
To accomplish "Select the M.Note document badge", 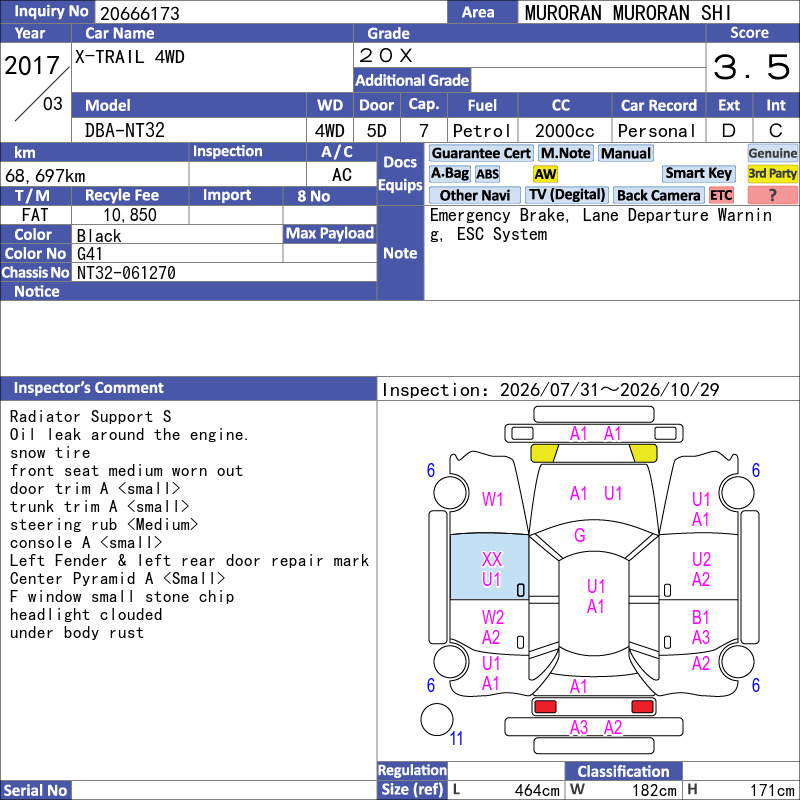I will click(566, 153).
